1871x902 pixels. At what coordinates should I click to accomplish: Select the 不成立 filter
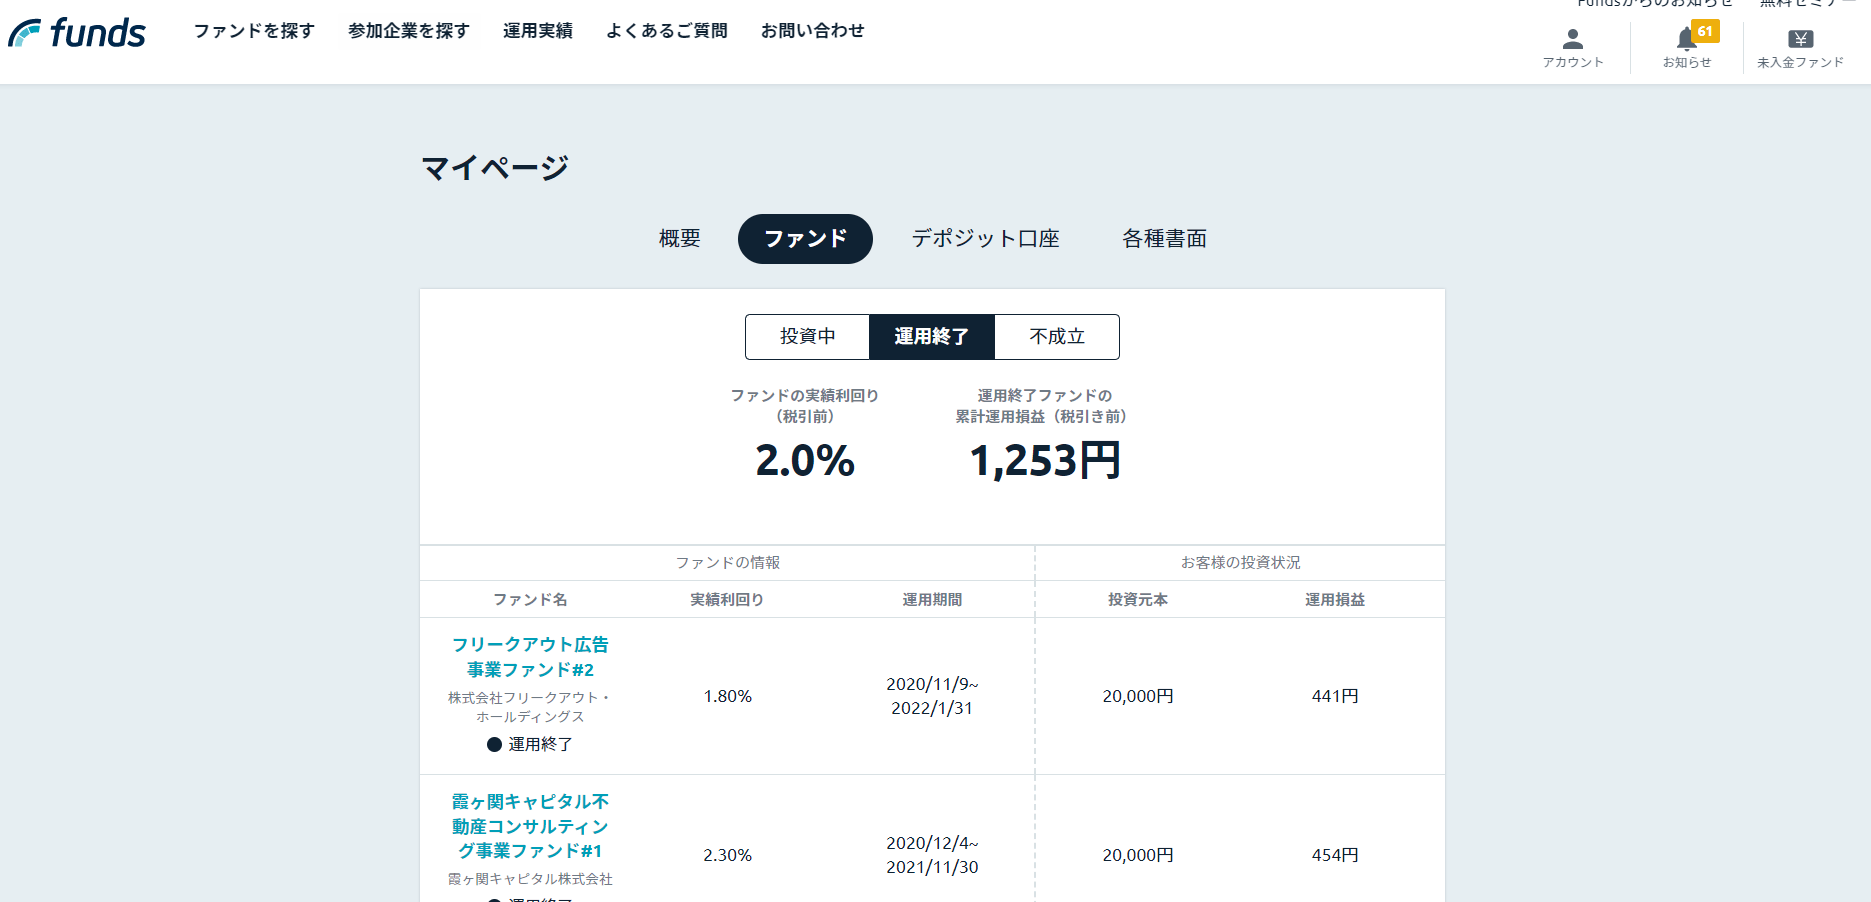coord(1057,337)
